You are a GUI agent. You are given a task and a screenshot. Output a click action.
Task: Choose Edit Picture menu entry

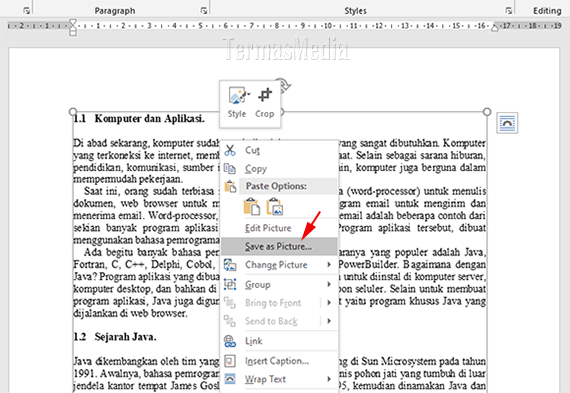[x=278, y=228]
